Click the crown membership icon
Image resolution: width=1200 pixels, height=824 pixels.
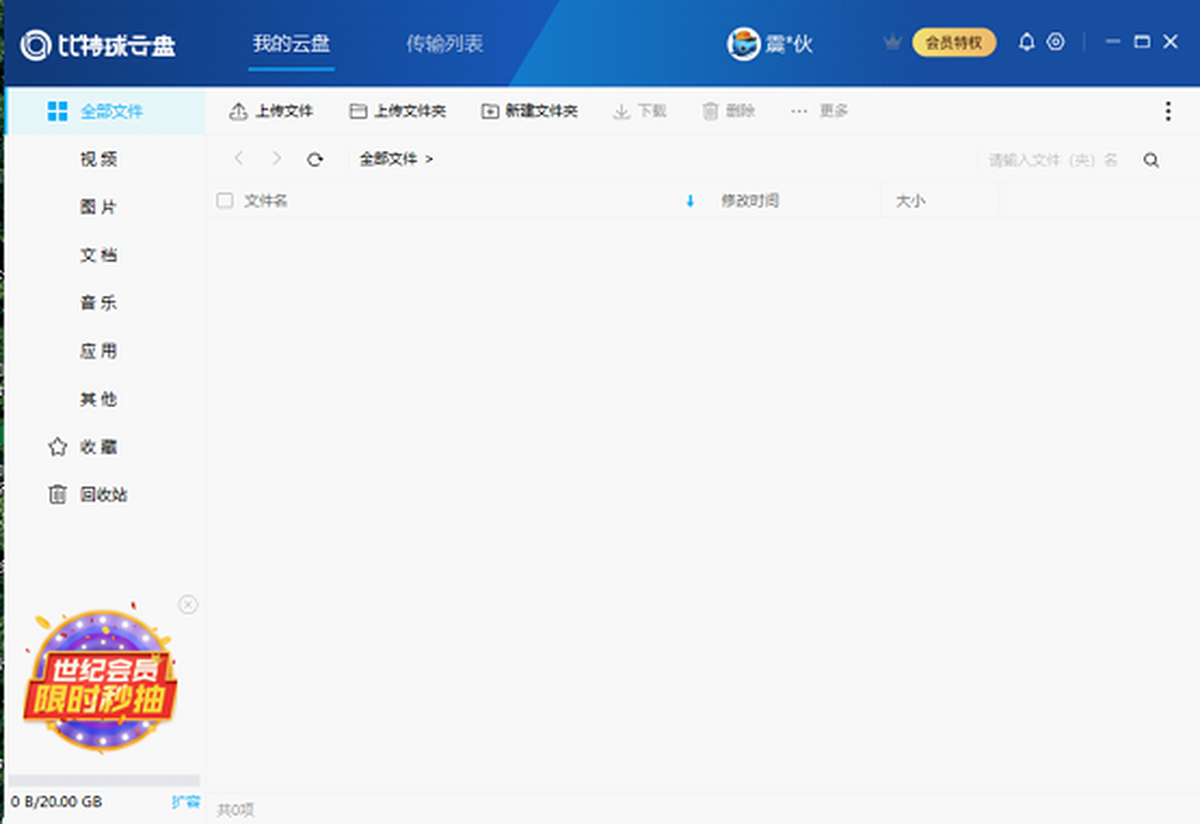[x=892, y=42]
